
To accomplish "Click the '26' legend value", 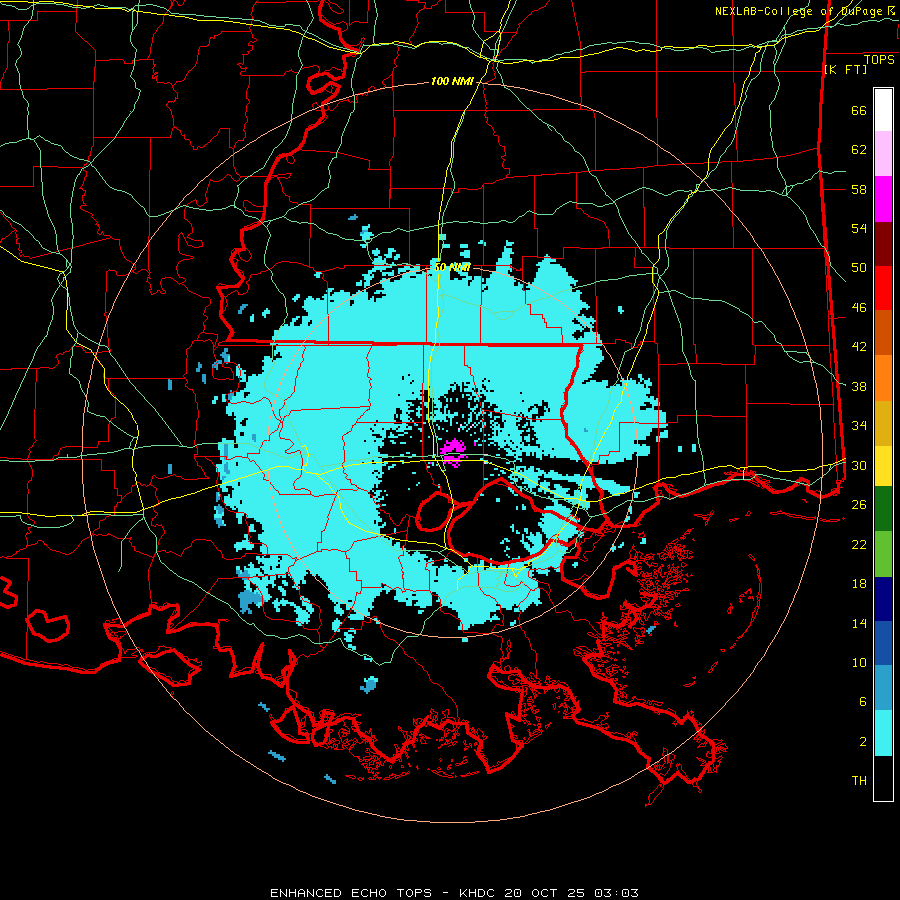I will pos(859,505).
